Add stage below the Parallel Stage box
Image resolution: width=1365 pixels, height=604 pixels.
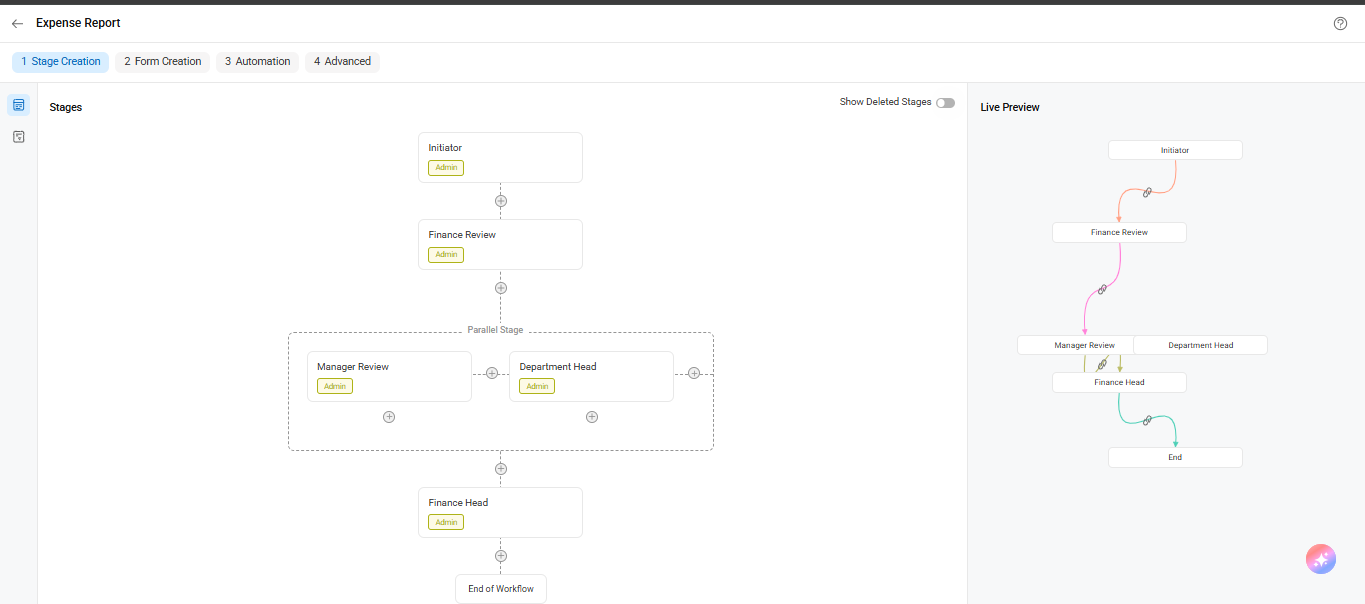point(501,469)
